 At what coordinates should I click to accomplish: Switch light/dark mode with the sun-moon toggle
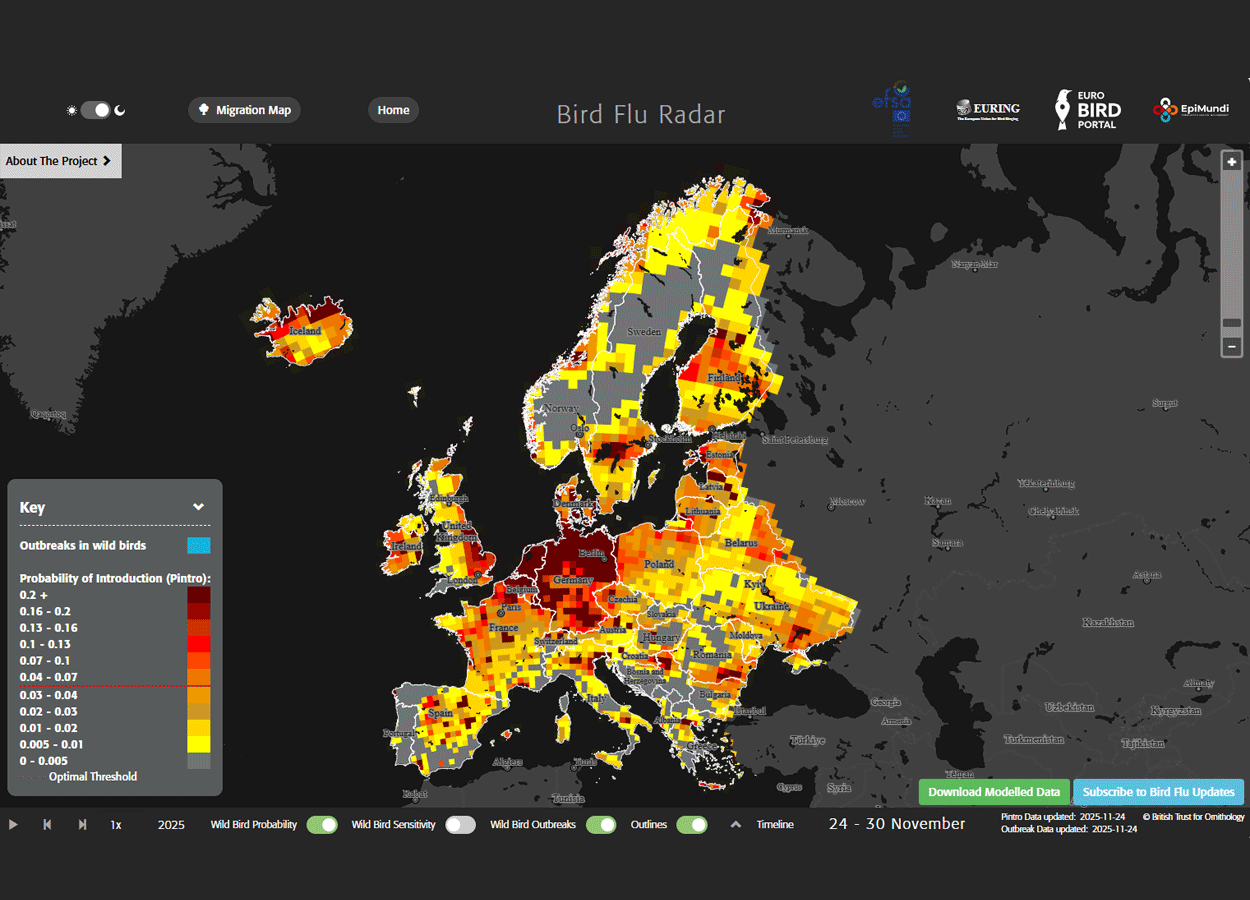(96, 110)
